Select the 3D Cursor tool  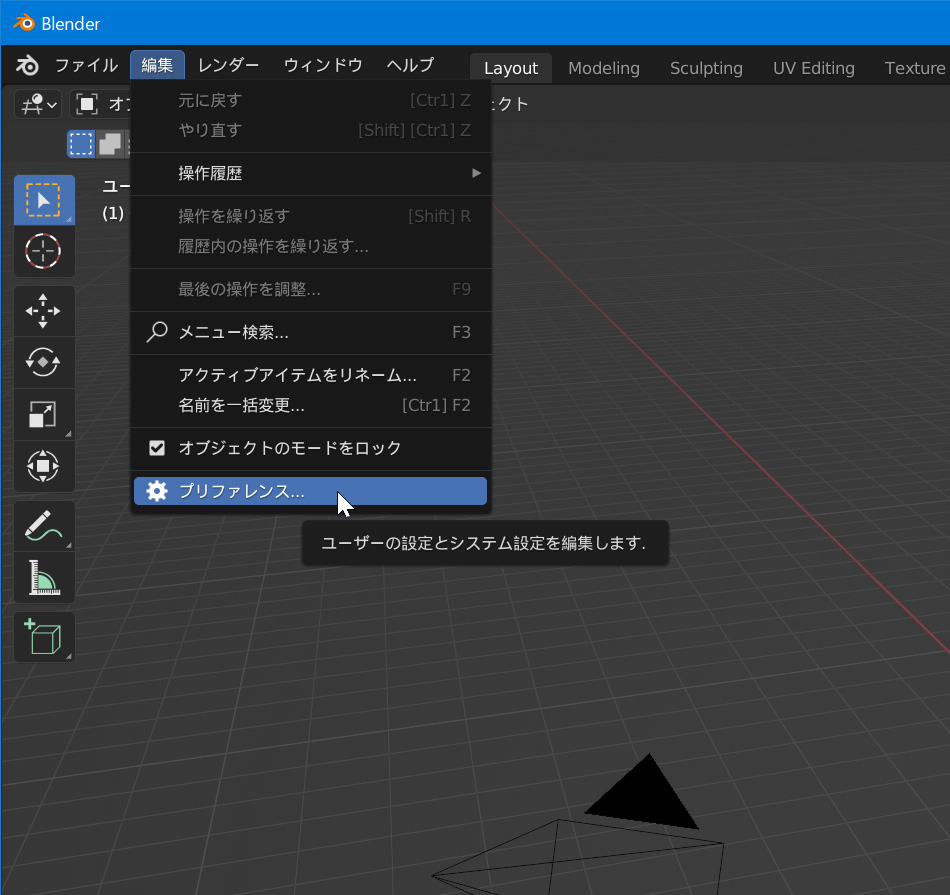[44, 251]
